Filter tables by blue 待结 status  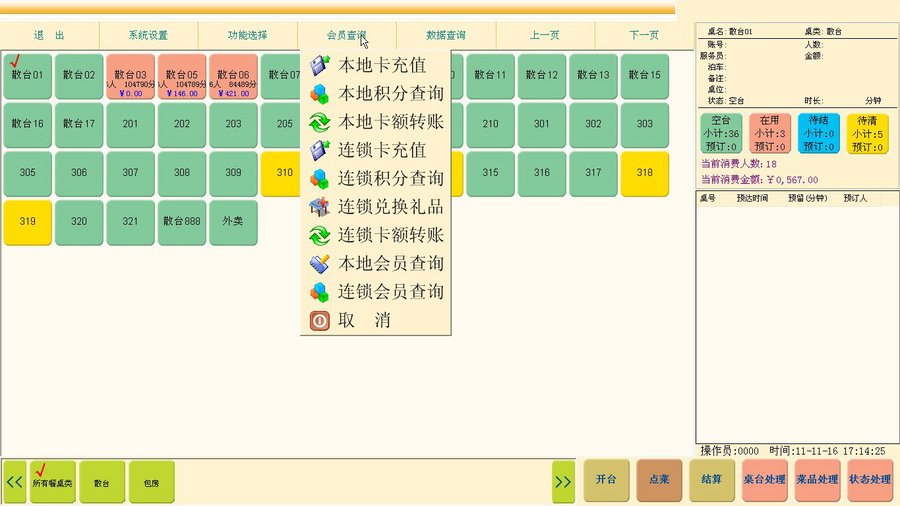[x=818, y=133]
